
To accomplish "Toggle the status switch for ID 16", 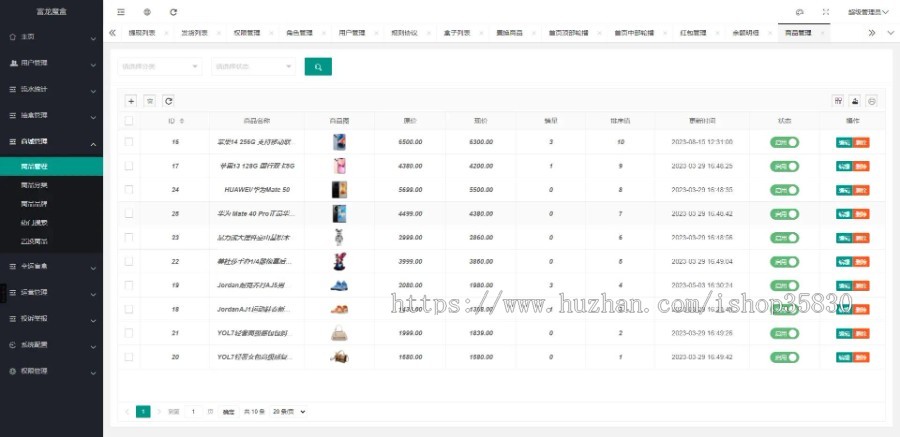I will (x=784, y=142).
